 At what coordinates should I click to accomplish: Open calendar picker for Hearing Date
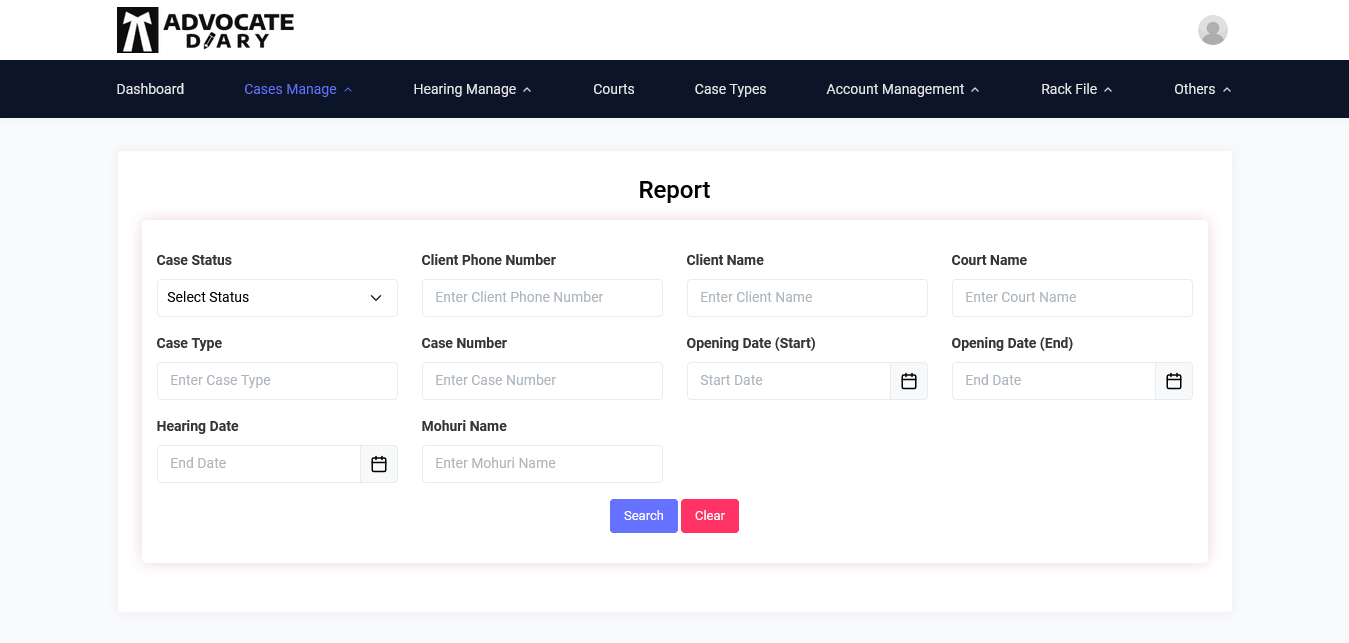378,464
